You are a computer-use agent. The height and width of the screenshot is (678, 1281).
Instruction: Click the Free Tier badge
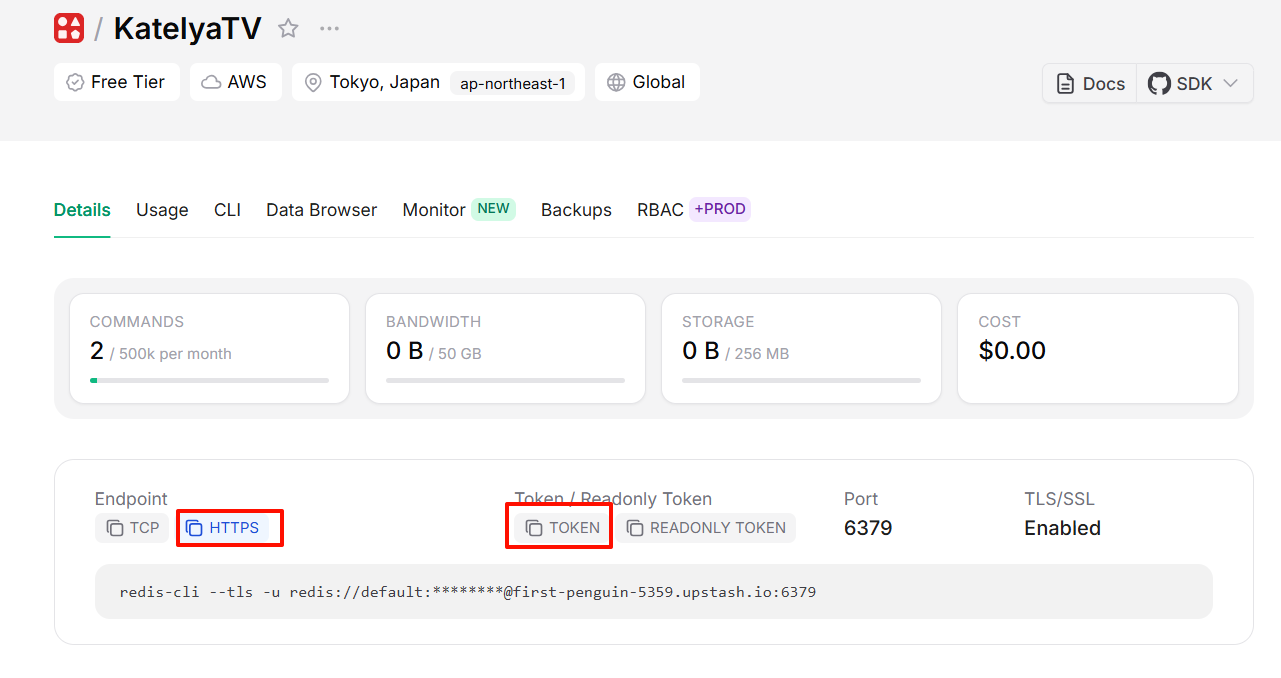click(x=117, y=82)
